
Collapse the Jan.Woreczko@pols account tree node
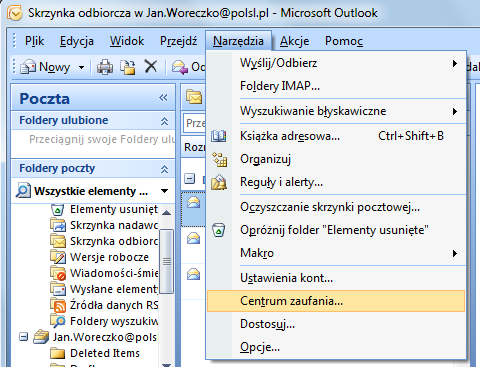pos(23,337)
